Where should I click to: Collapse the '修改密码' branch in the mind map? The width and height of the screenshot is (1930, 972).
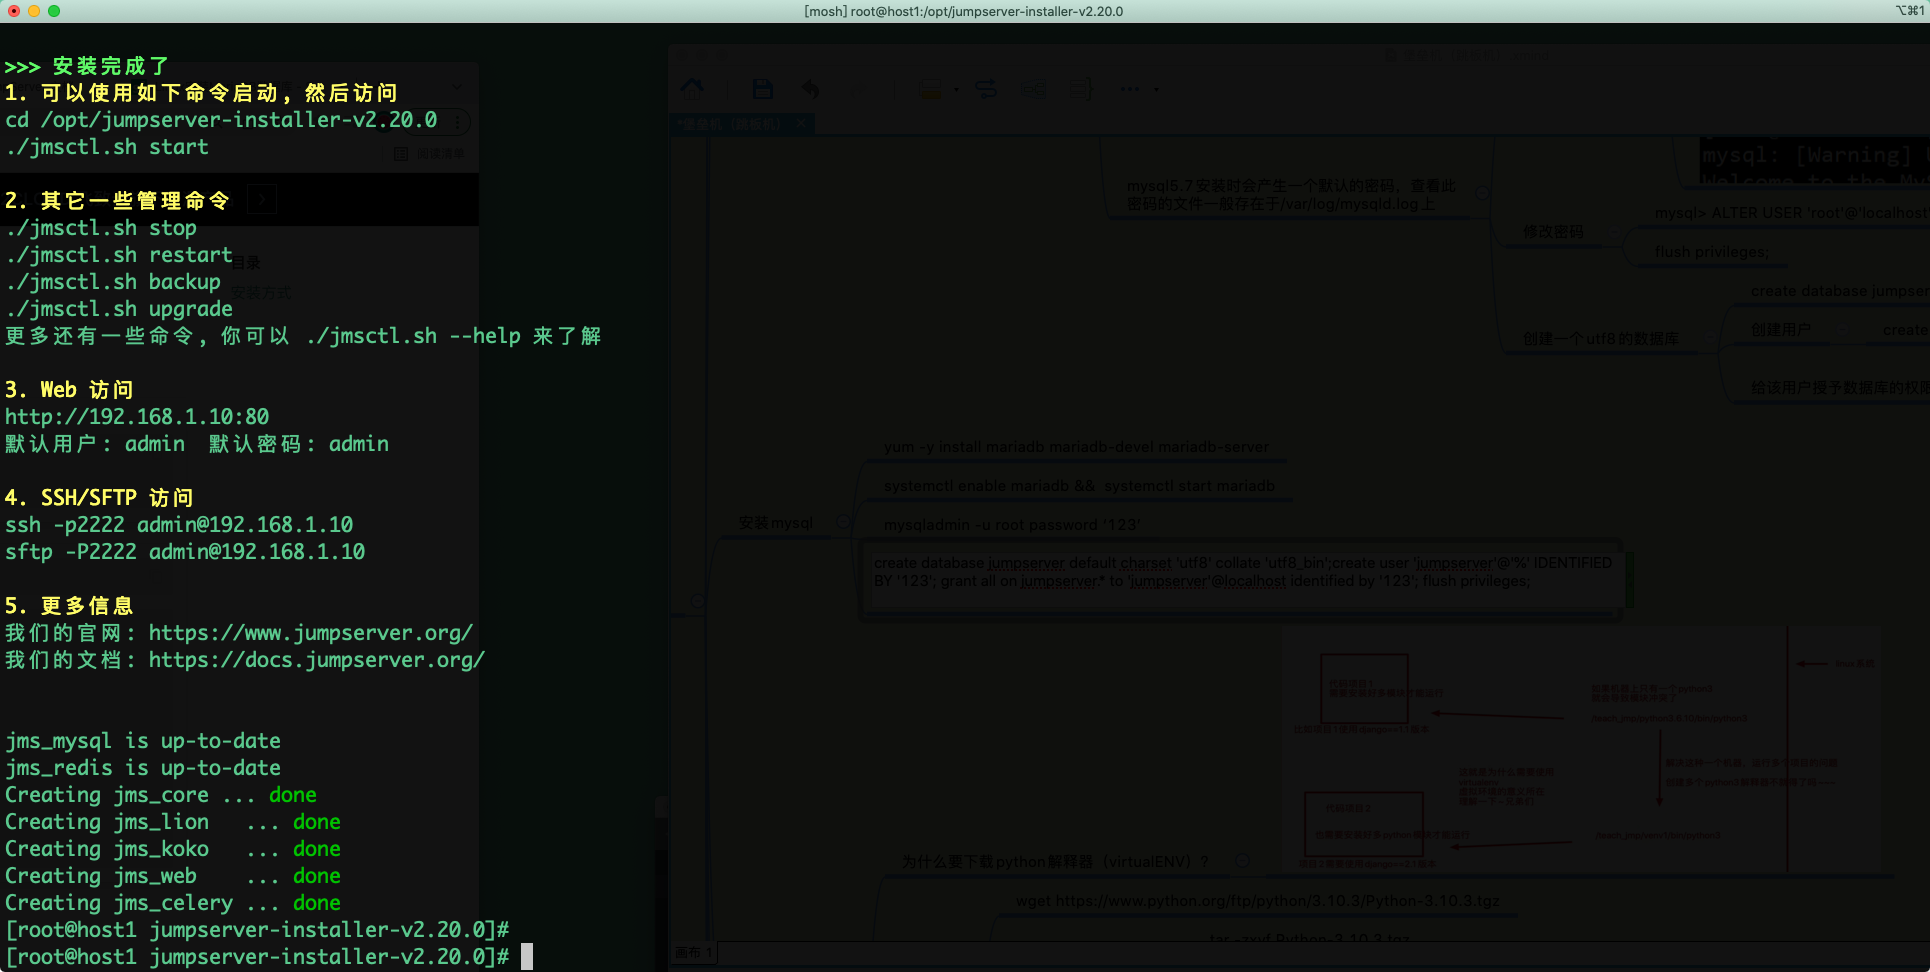coord(1613,231)
